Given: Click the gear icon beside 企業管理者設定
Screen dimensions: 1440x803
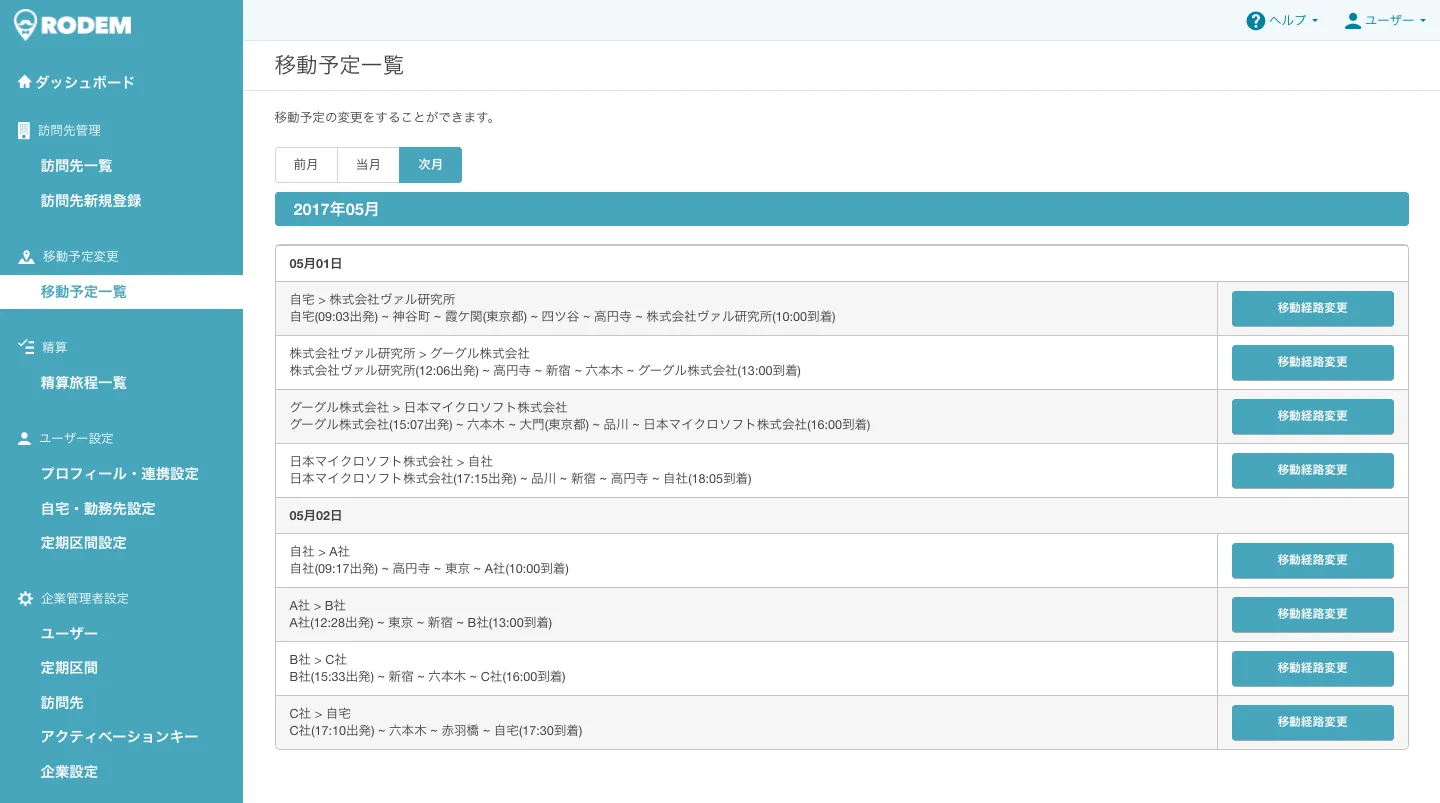Looking at the screenshot, I should (x=26, y=598).
